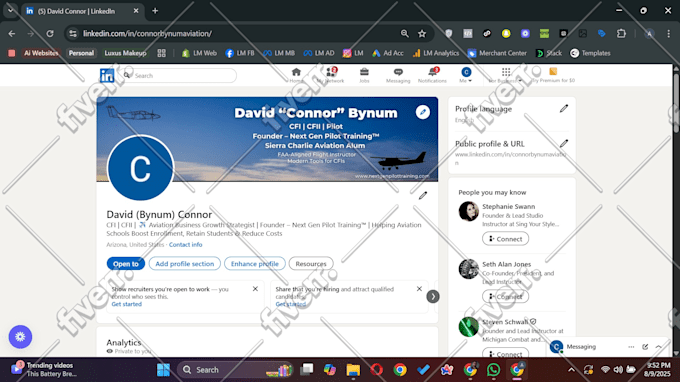Open LinkedIn Home icon
The height and width of the screenshot is (382, 680).
click(296, 72)
